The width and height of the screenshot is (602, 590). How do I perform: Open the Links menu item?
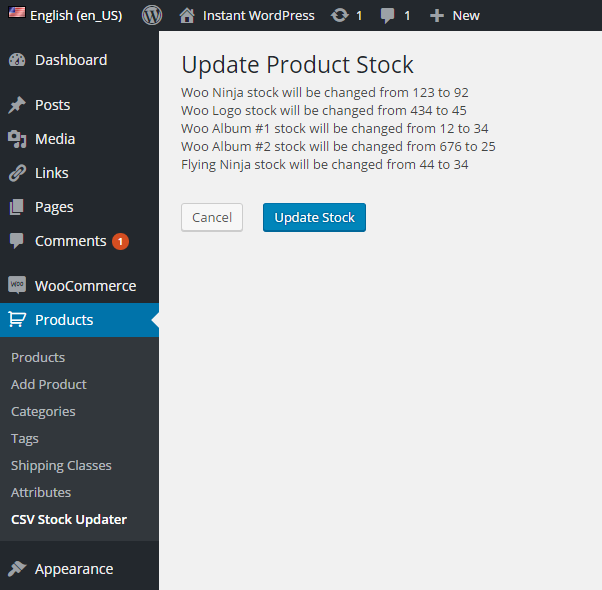click(x=52, y=173)
